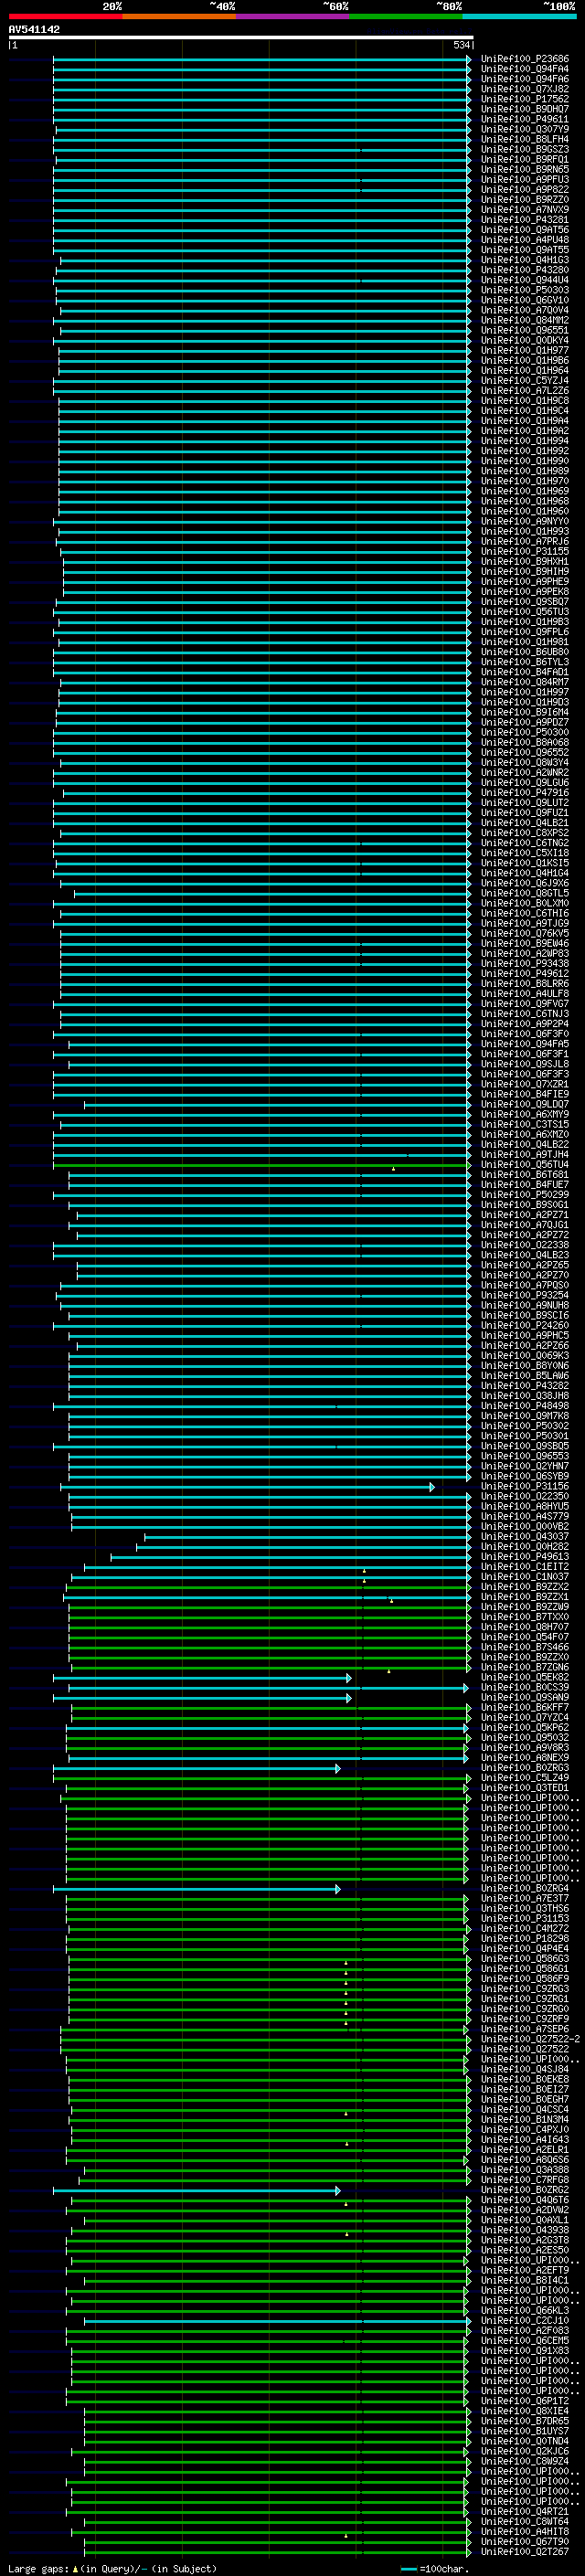The width and height of the screenshot is (585, 2576).
Task: Select the UniRef100_B0ZRG2 label
Action: pos(524,2190)
